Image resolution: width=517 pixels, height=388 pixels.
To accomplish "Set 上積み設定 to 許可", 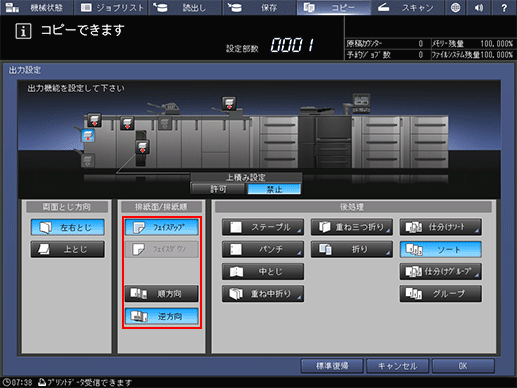I will 218,189.
